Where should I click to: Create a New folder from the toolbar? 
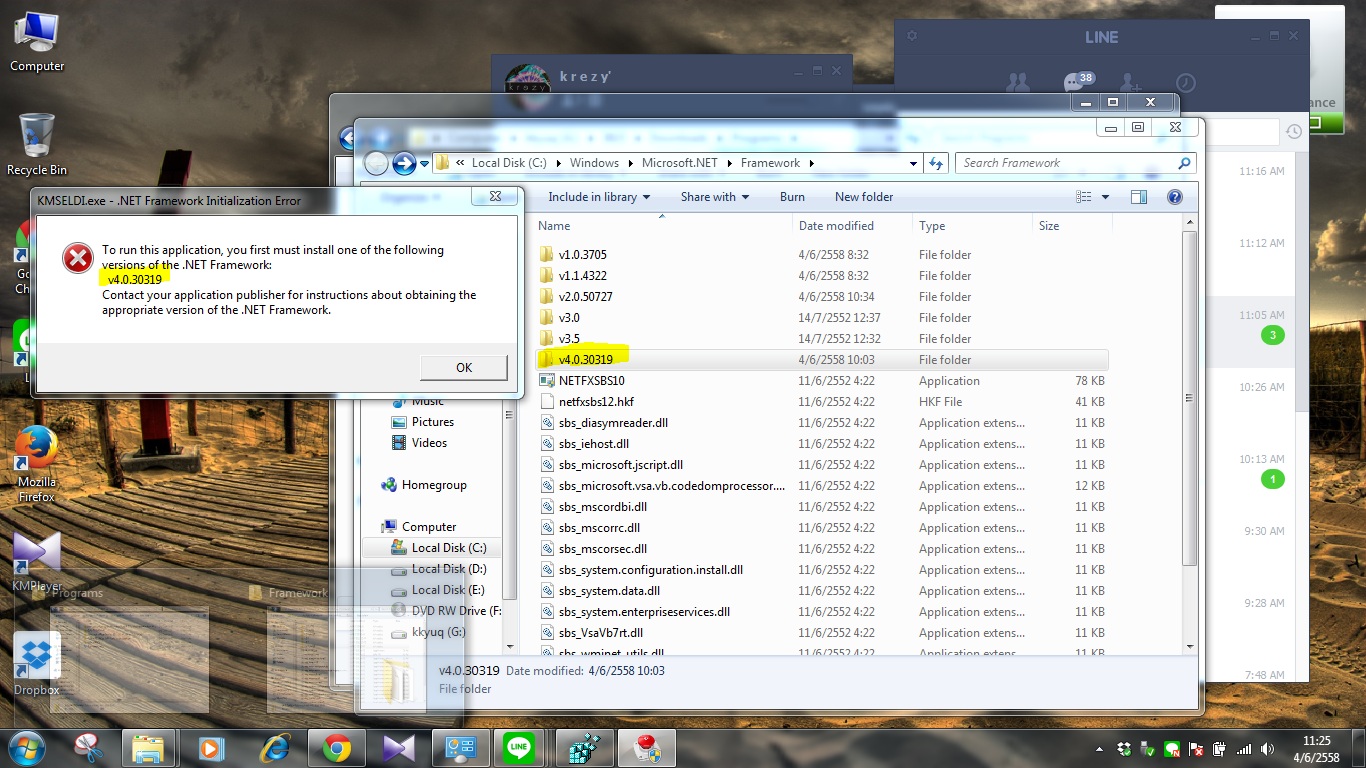864,197
